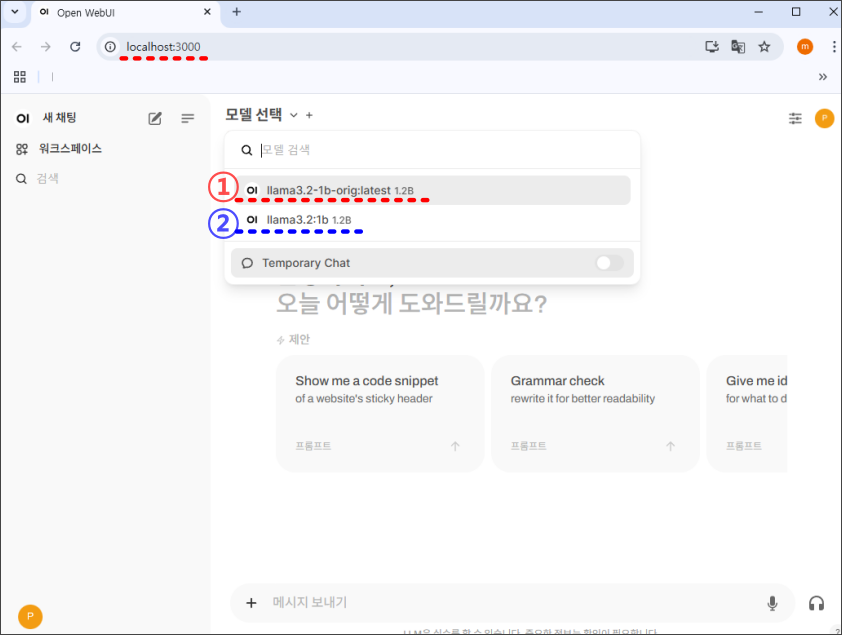This screenshot has width=842, height=635.
Task: Collapse the sidebar using the hamburger icon
Action: tap(187, 117)
